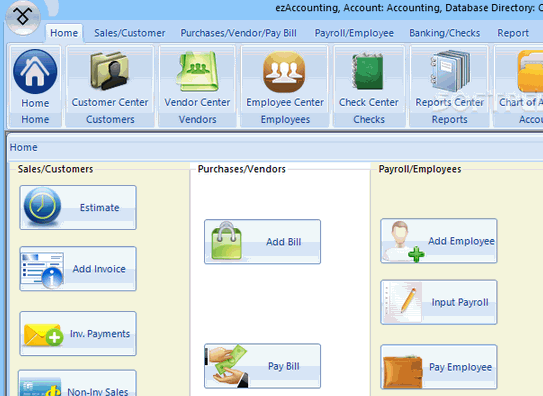Click the Sales/Customers section heading
Image resolution: width=543 pixels, height=396 pixels.
tap(55, 169)
